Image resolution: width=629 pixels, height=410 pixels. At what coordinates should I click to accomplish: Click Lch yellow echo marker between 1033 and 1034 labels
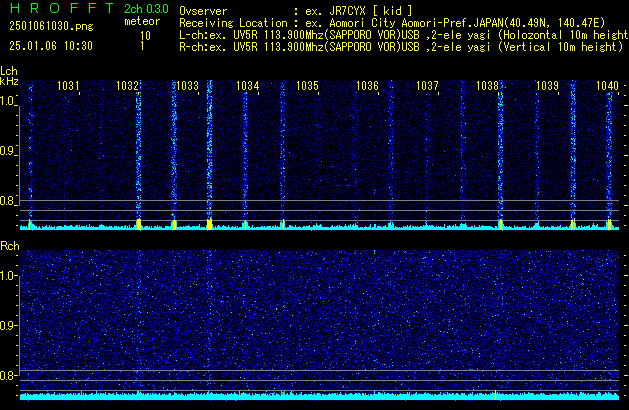coord(209,224)
